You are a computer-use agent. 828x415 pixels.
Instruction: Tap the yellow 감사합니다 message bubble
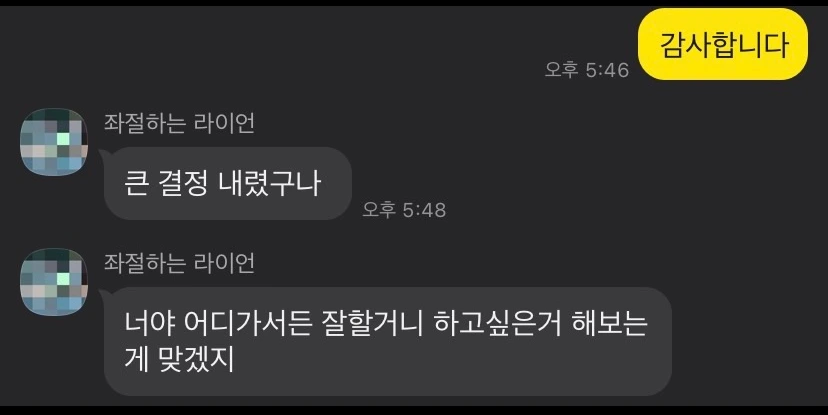pos(723,44)
